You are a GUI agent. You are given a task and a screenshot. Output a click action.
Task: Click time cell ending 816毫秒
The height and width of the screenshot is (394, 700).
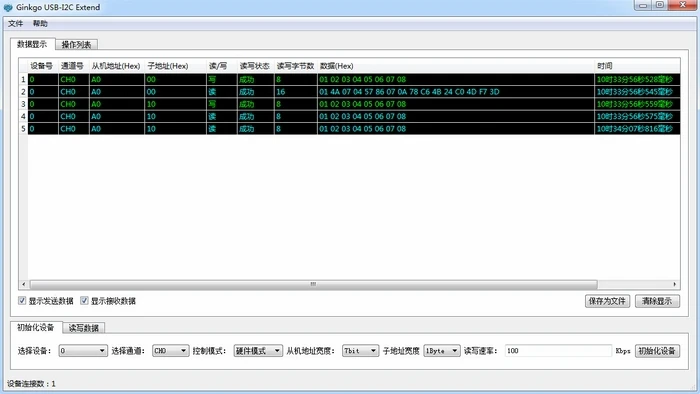point(638,129)
